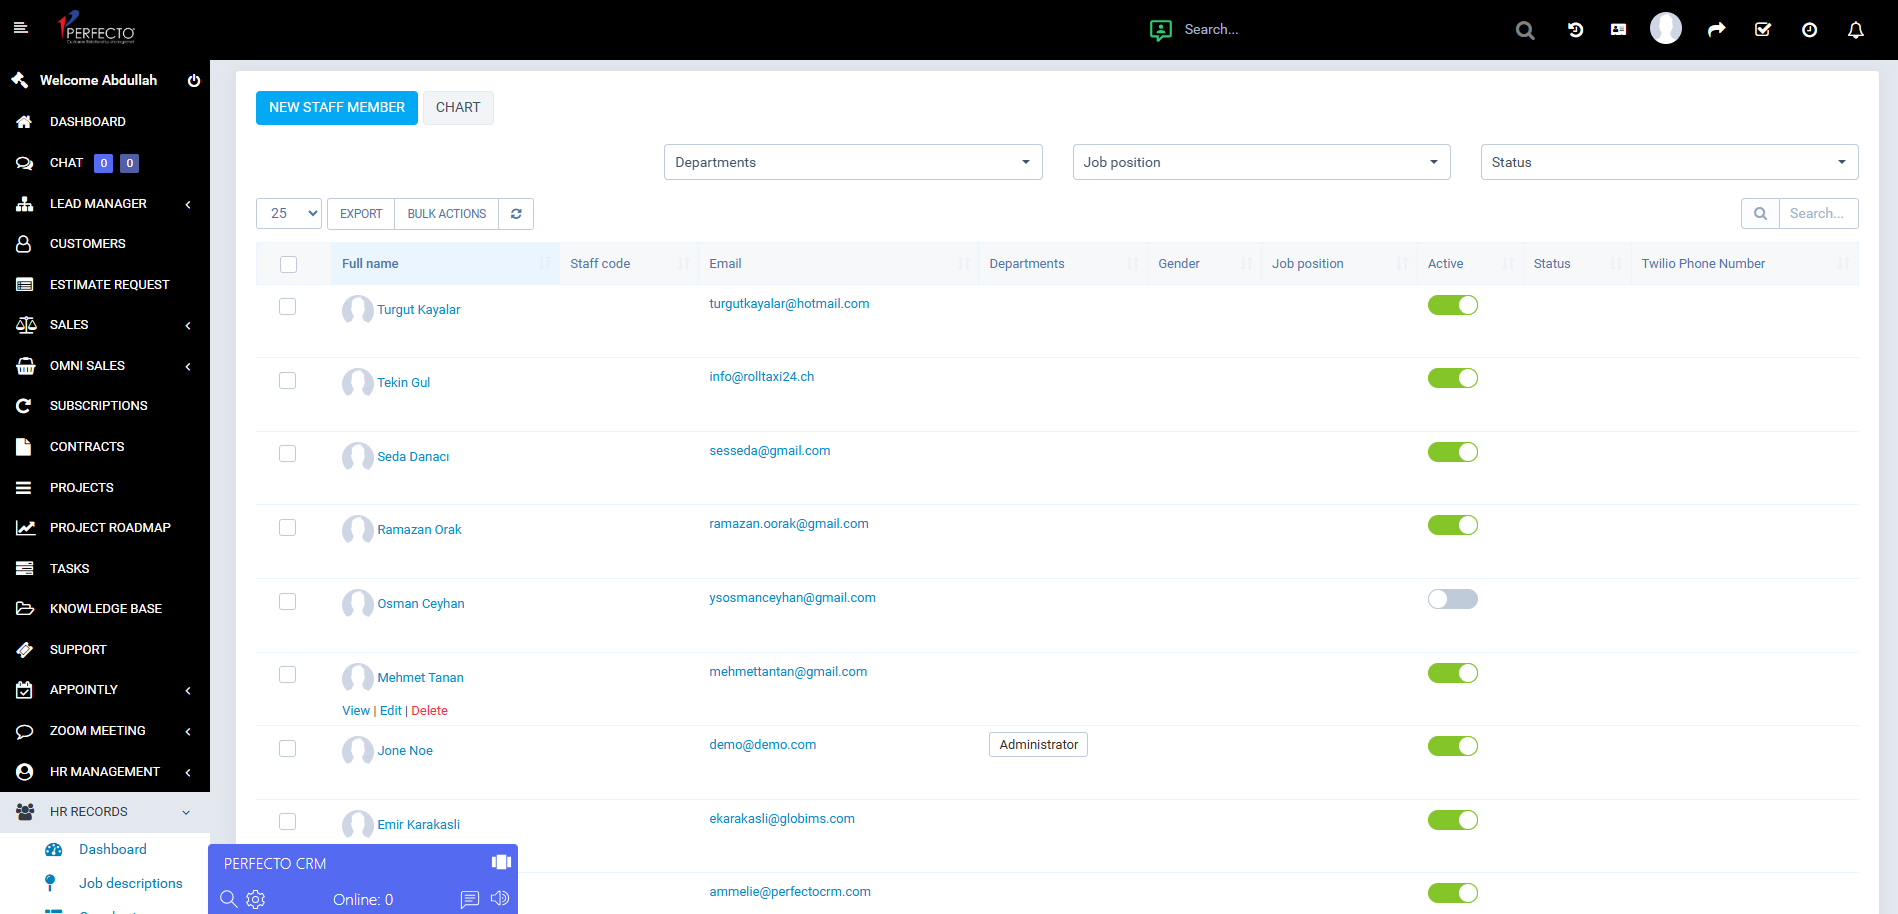Screen dimensions: 1898x914
Task: Open Bulk Actions button
Action: (x=447, y=214)
